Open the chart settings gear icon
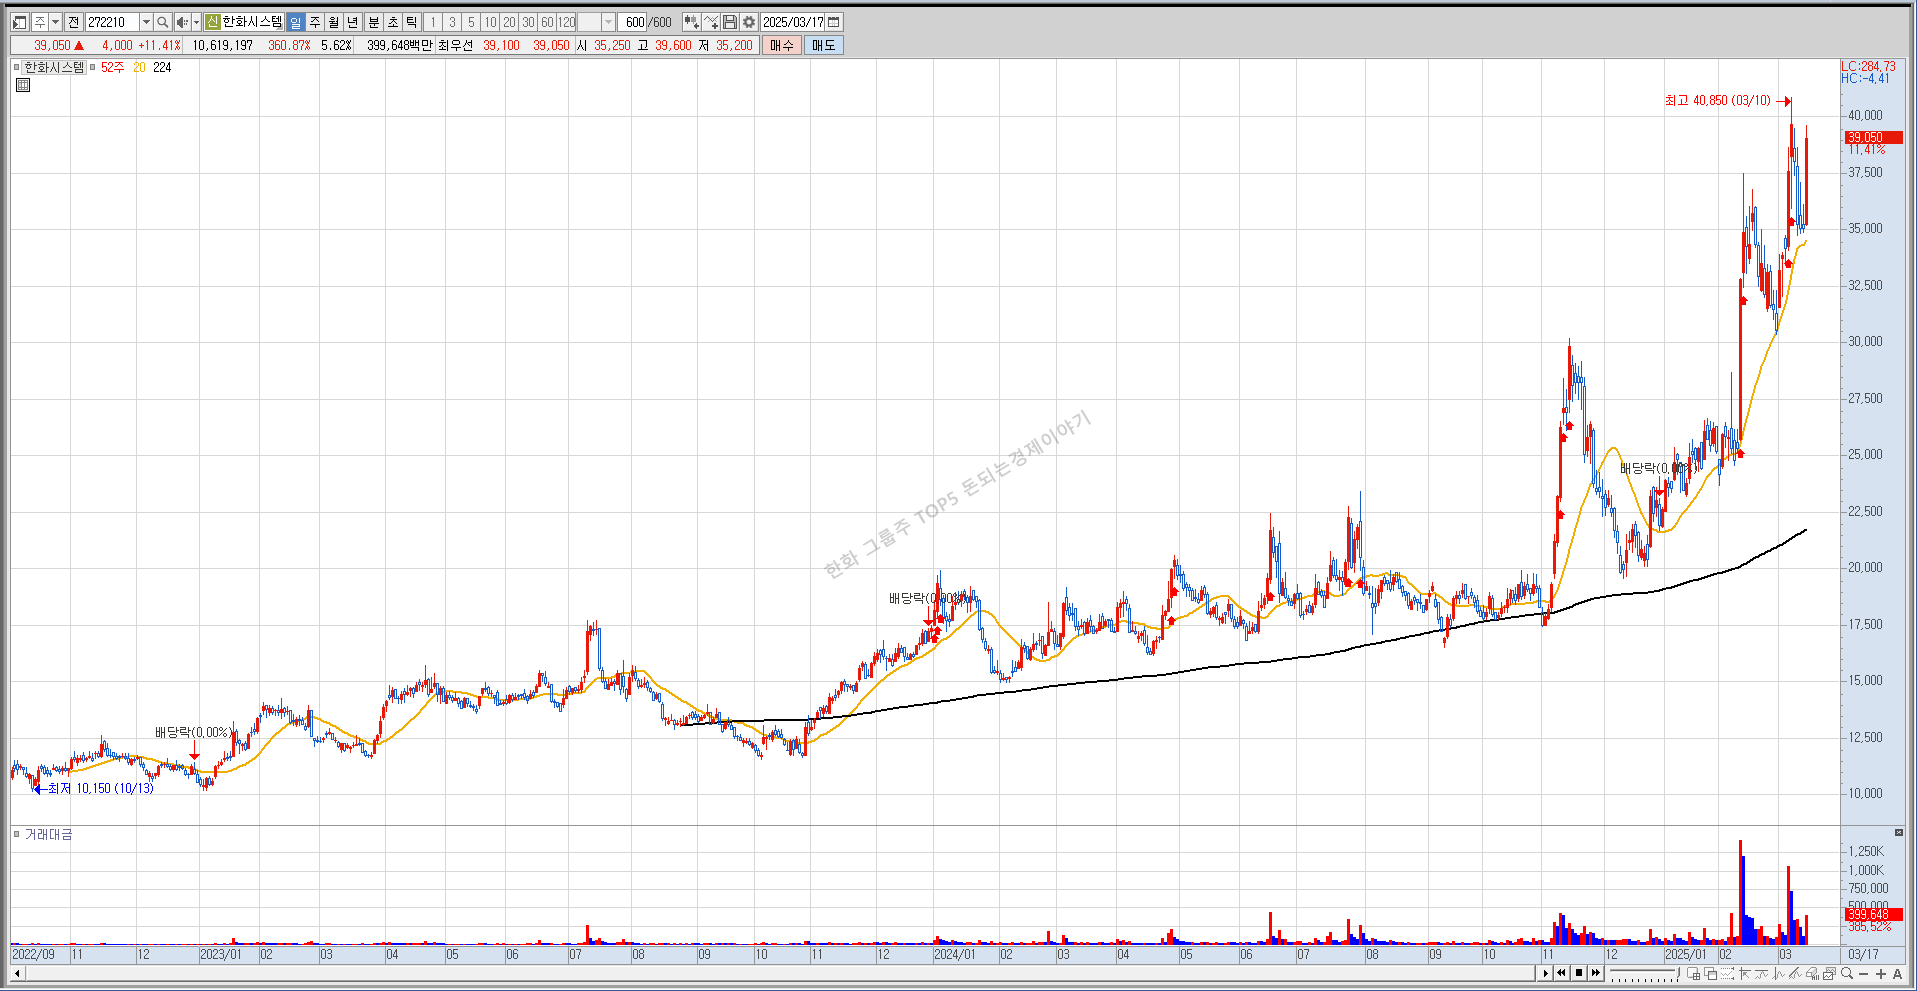The image size is (1917, 991). pyautogui.click(x=749, y=22)
